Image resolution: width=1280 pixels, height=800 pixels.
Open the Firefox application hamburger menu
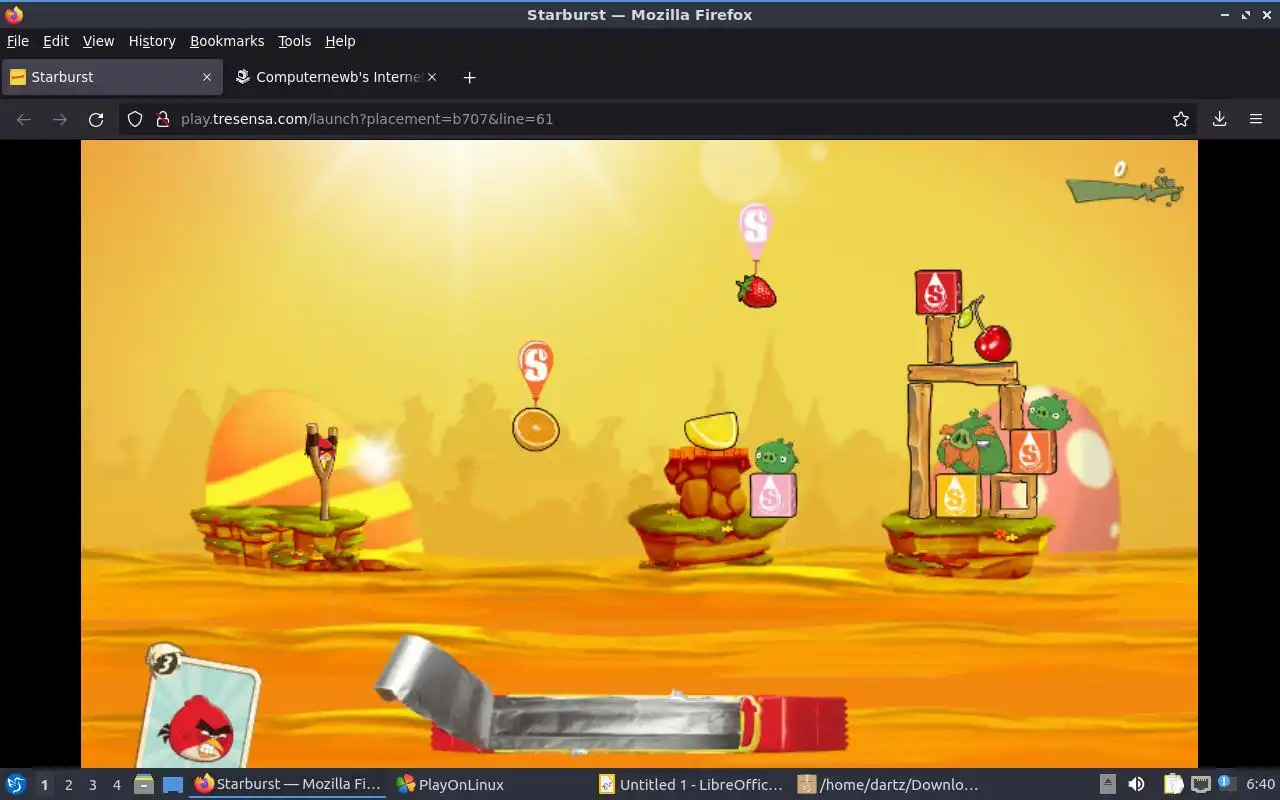[x=1256, y=119]
